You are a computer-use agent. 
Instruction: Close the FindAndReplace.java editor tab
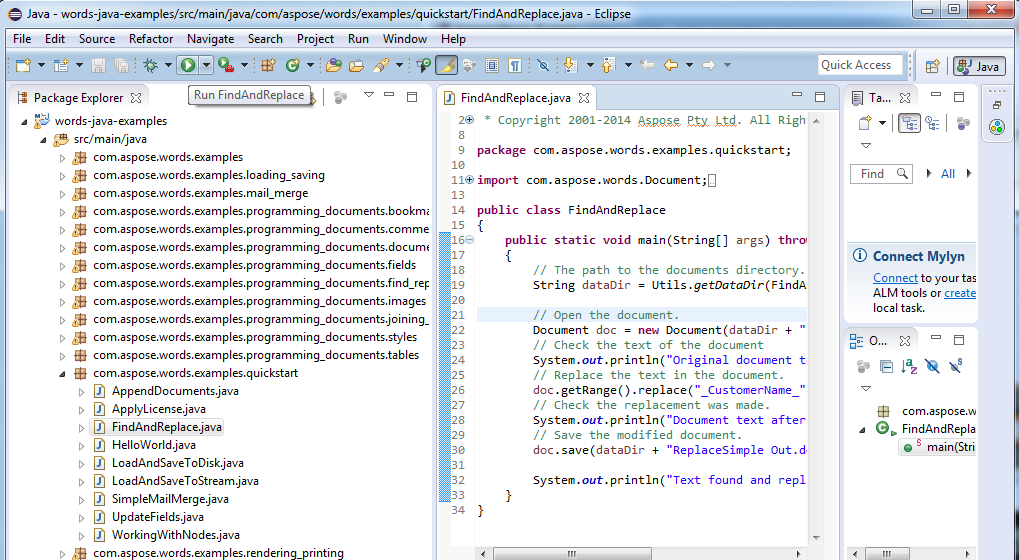coord(584,98)
